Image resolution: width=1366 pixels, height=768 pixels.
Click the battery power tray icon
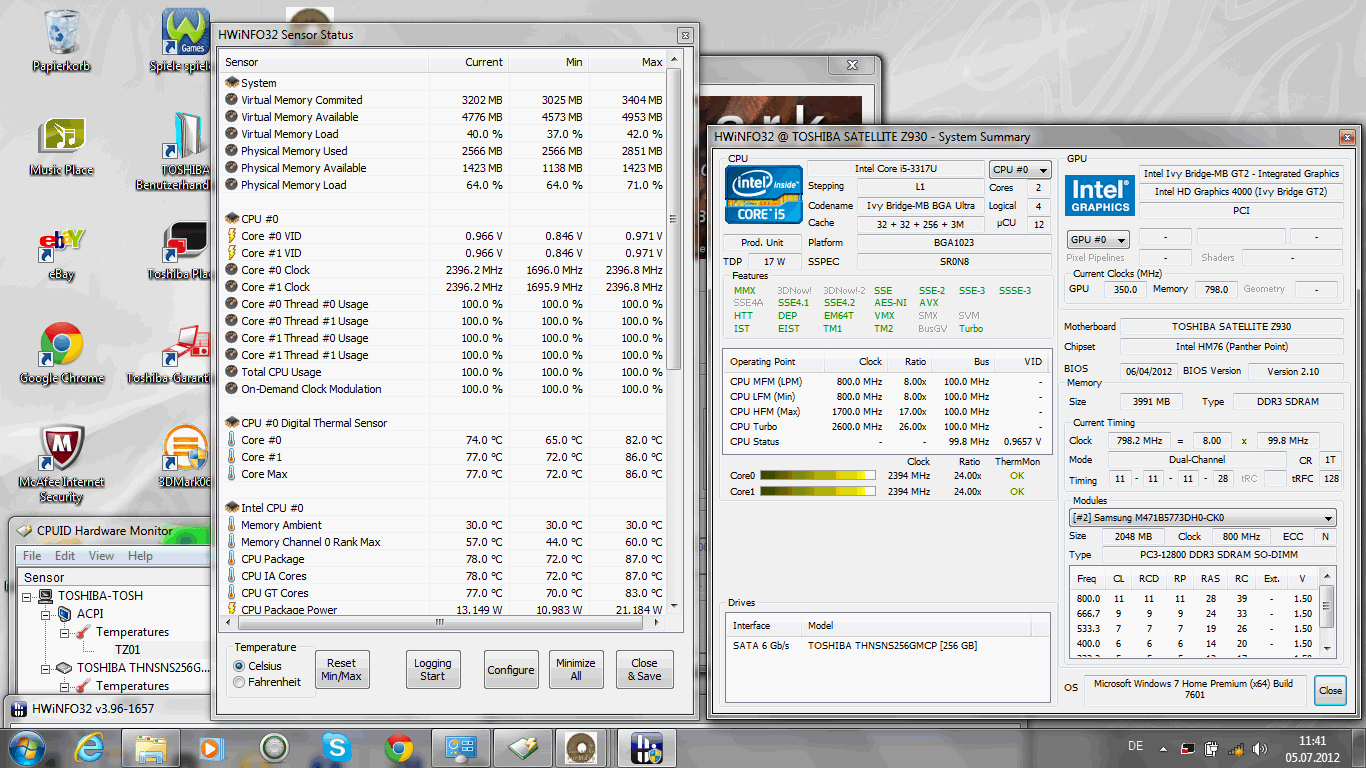click(1211, 748)
